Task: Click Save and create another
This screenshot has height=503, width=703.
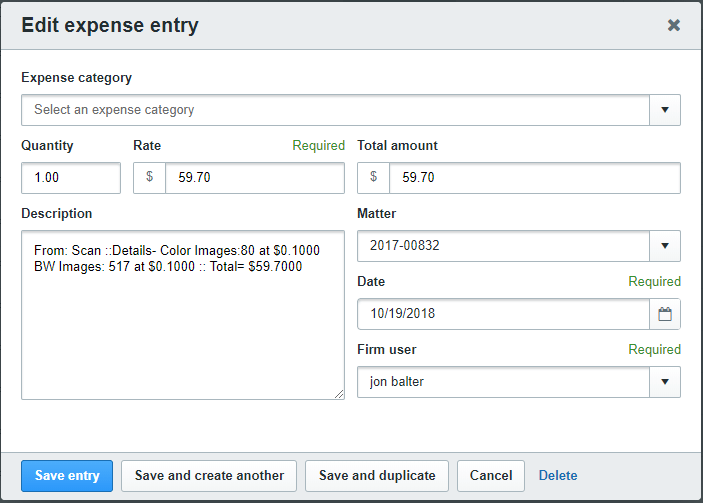Action: click(209, 476)
